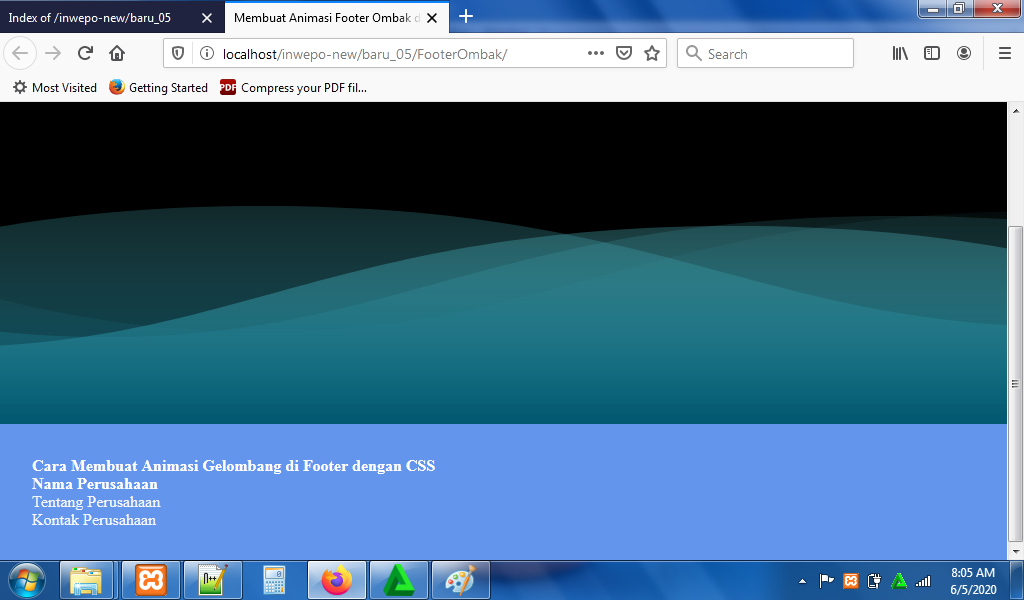Open the green triangle app in taskbar

click(x=398, y=580)
